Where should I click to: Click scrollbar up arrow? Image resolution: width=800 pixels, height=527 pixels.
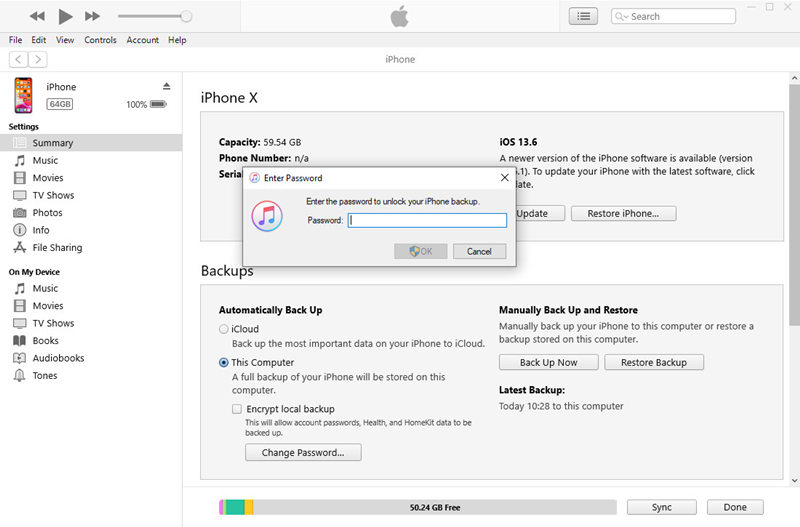click(794, 78)
